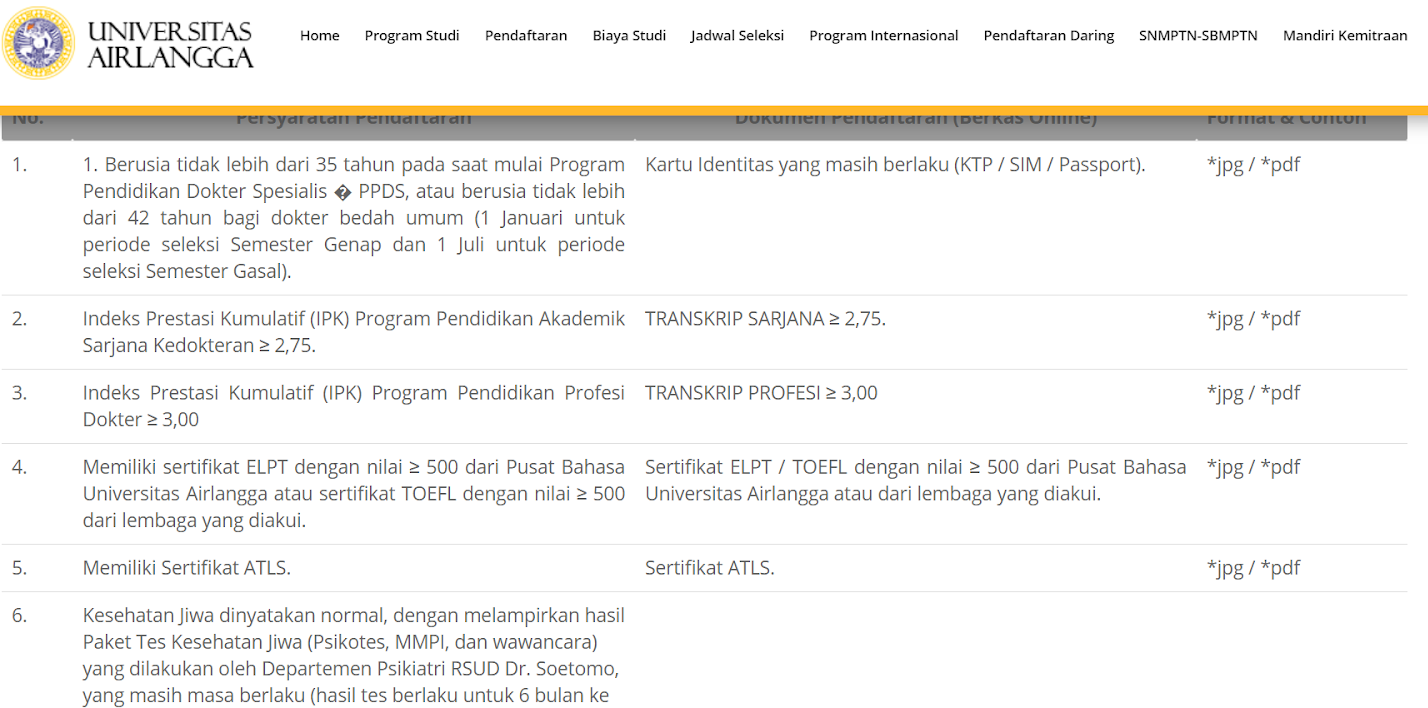1428x708 pixels.
Task: Click the requirement text about age 35 tahun
Action: click(x=354, y=218)
